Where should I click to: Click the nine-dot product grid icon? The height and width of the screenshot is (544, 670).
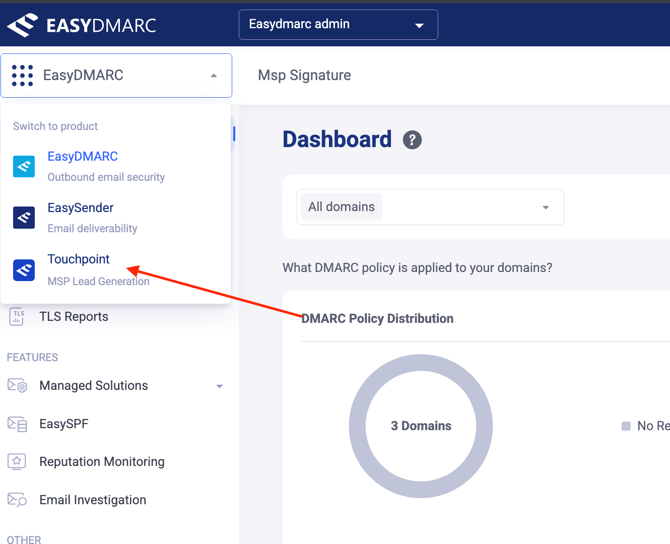pyautogui.click(x=22, y=76)
